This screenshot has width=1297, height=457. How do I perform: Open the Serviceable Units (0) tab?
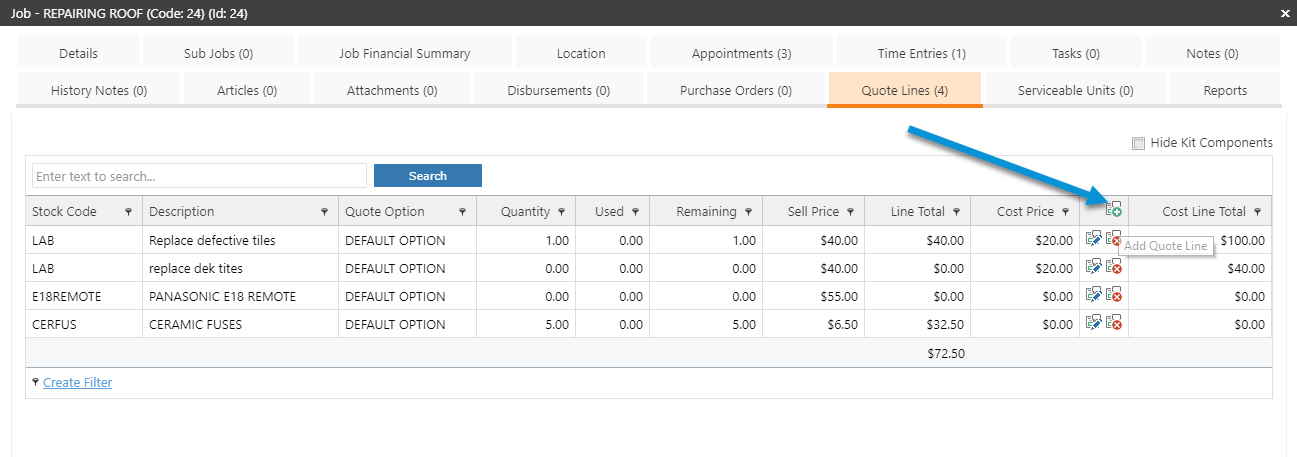[1076, 90]
